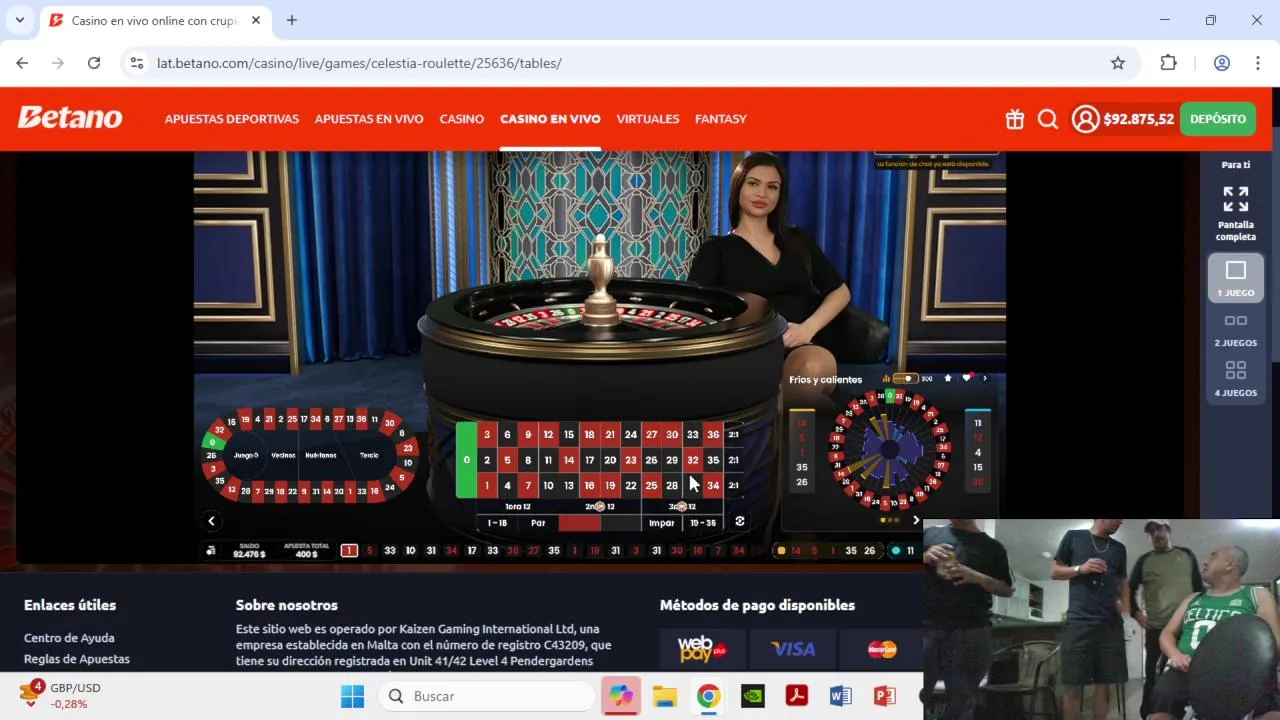Open PowerPoint from the taskbar
This screenshot has height=720, width=1280.
tap(884, 696)
